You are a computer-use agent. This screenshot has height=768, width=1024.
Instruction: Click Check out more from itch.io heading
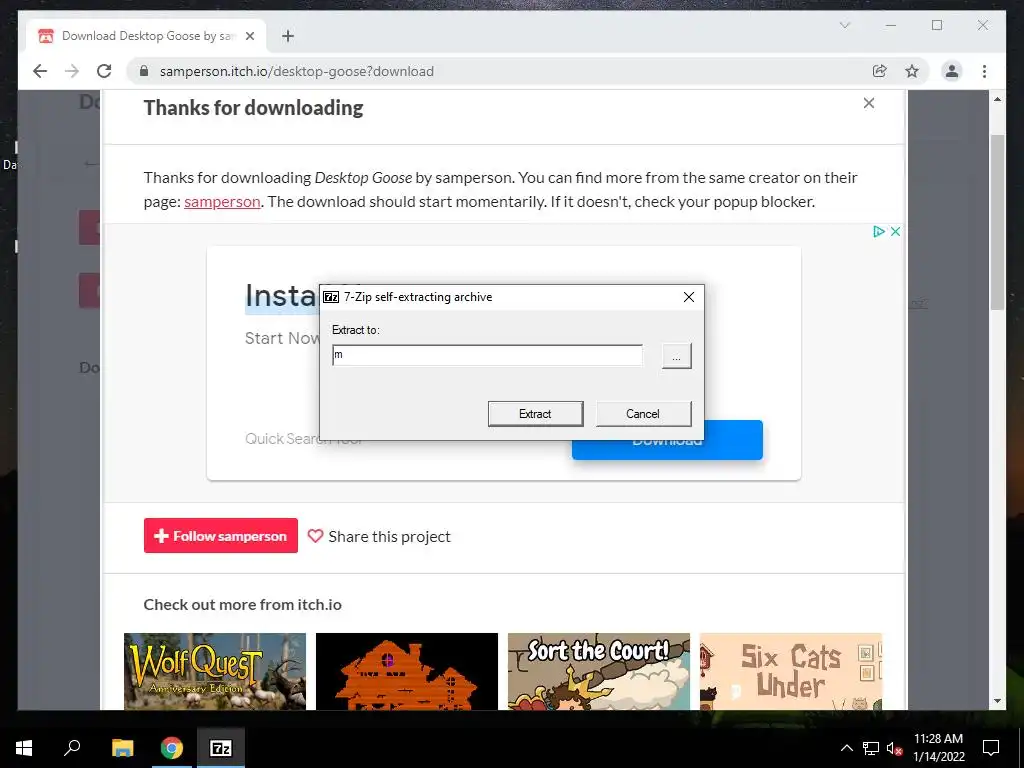(242, 605)
